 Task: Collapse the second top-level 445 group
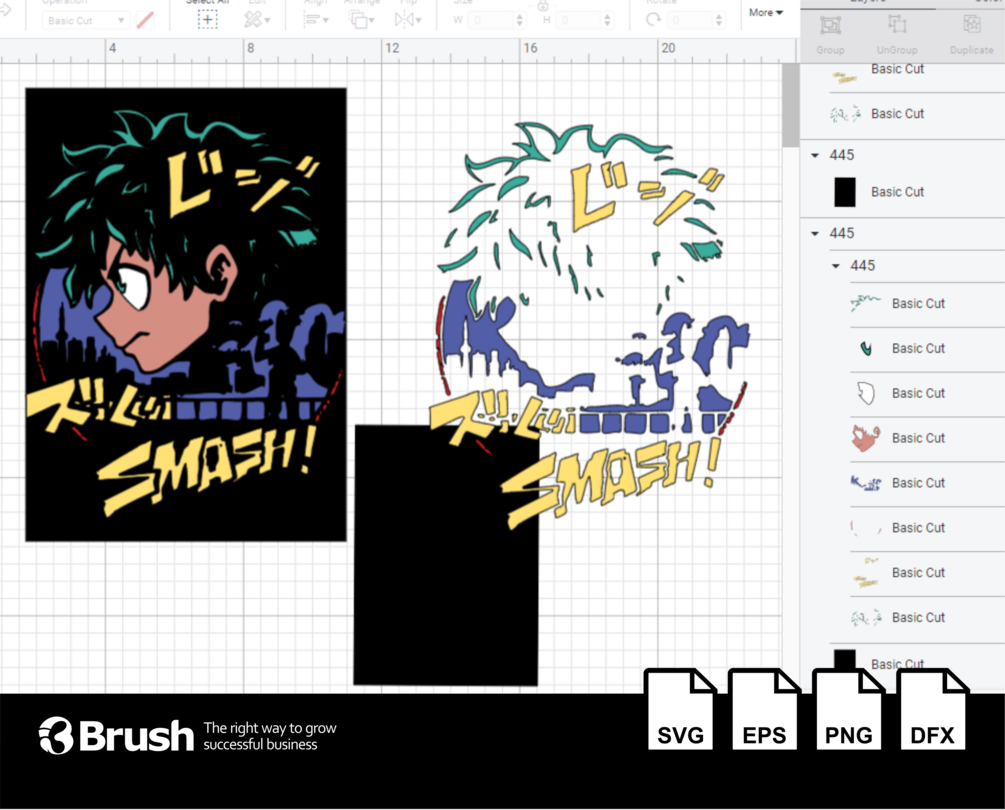pyautogui.click(x=815, y=233)
